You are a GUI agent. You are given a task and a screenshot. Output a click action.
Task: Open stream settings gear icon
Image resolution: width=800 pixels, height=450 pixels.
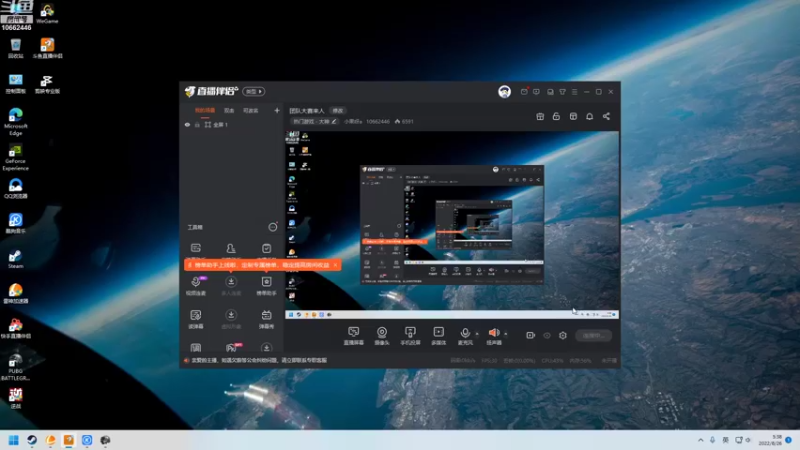[563, 335]
